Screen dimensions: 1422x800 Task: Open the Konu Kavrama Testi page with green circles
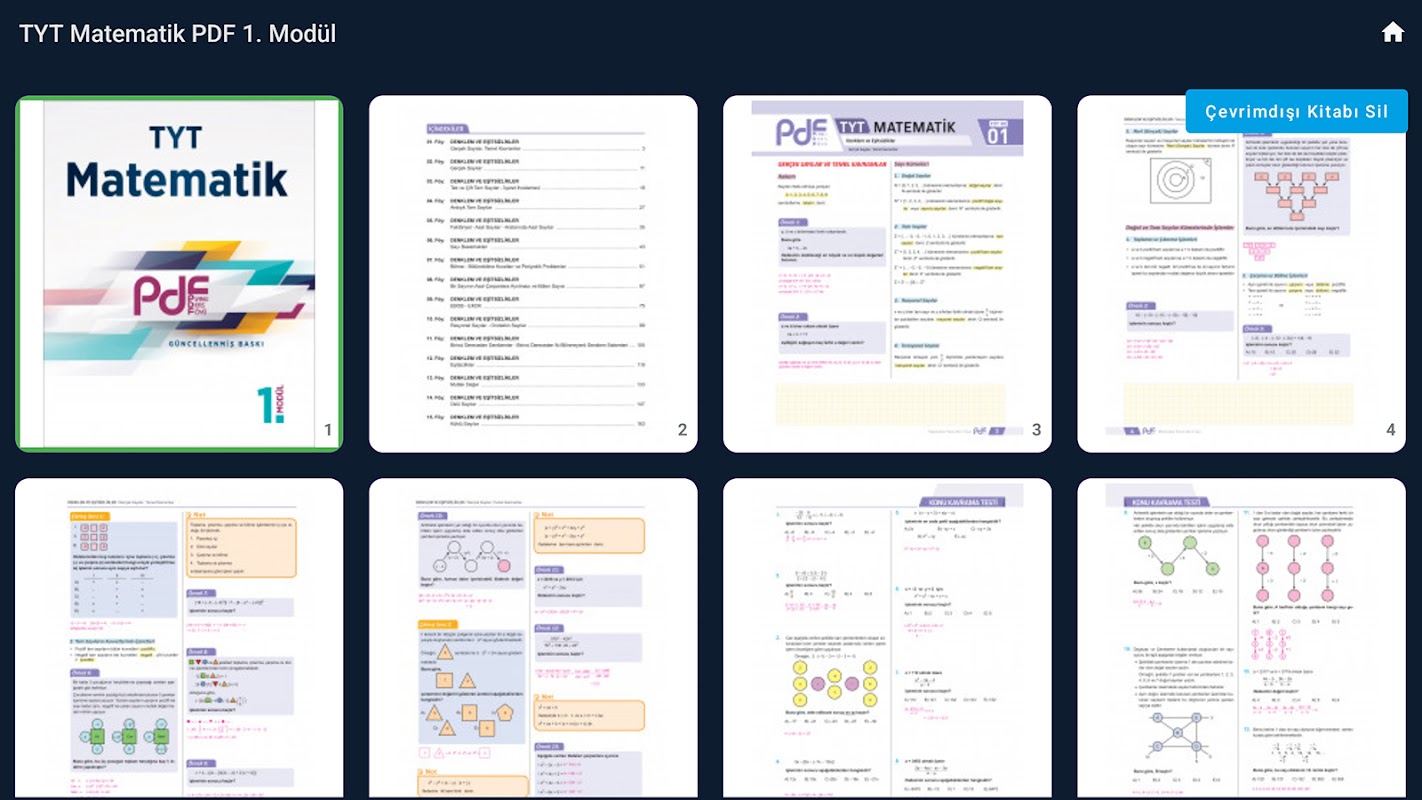tap(1241, 638)
